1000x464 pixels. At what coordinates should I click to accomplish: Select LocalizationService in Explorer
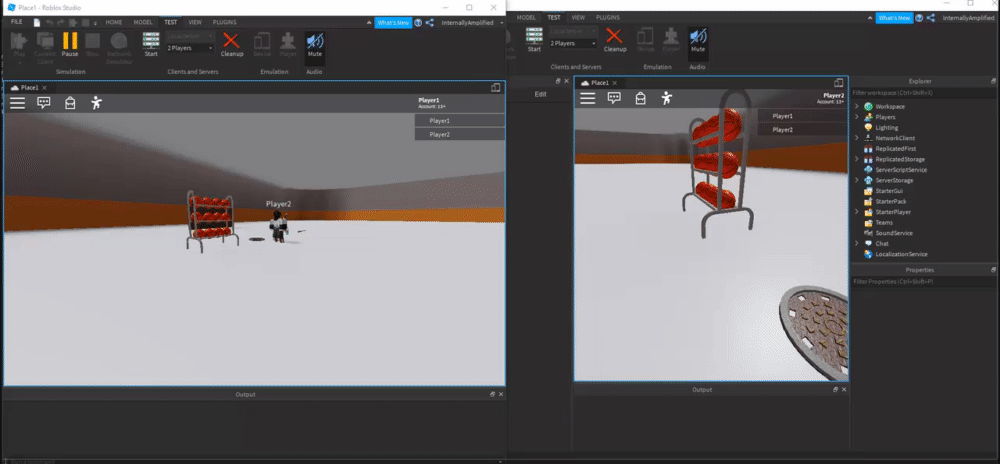901,254
